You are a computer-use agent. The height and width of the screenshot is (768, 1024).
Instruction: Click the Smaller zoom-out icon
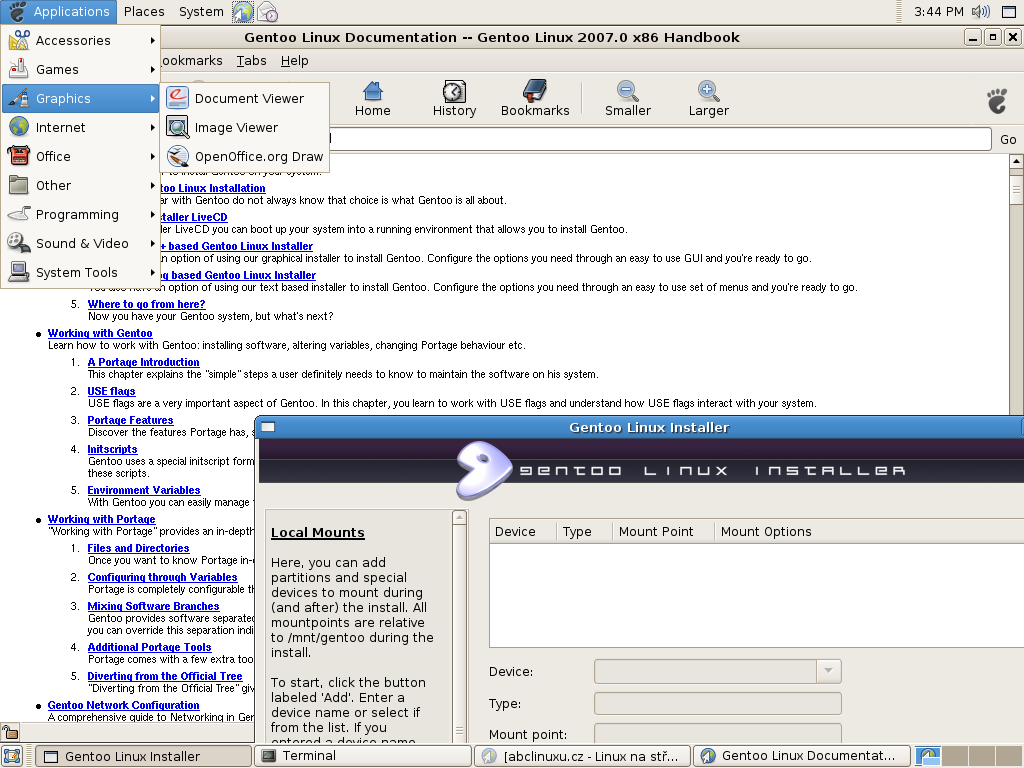(628, 99)
